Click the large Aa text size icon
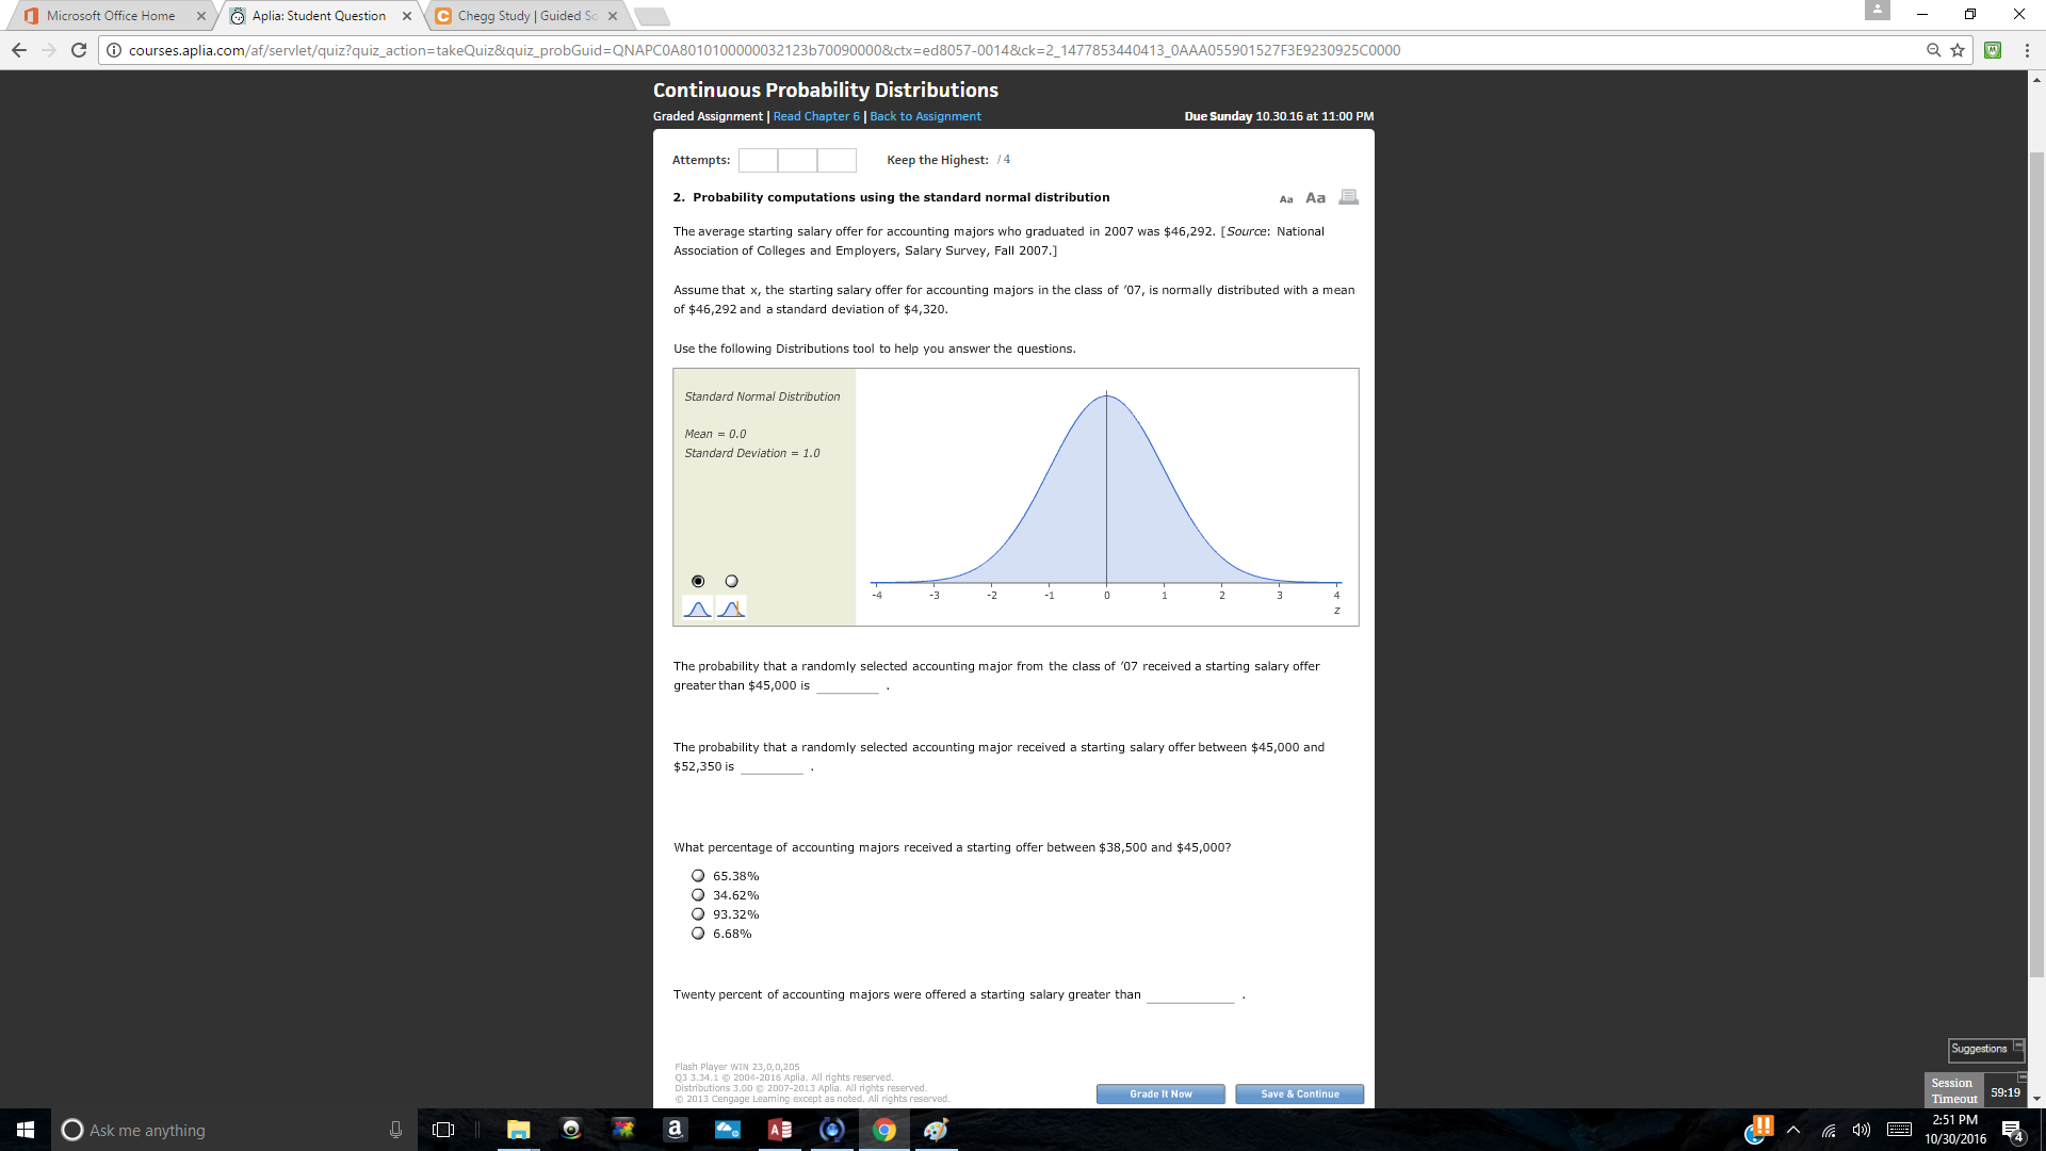 [x=1314, y=197]
